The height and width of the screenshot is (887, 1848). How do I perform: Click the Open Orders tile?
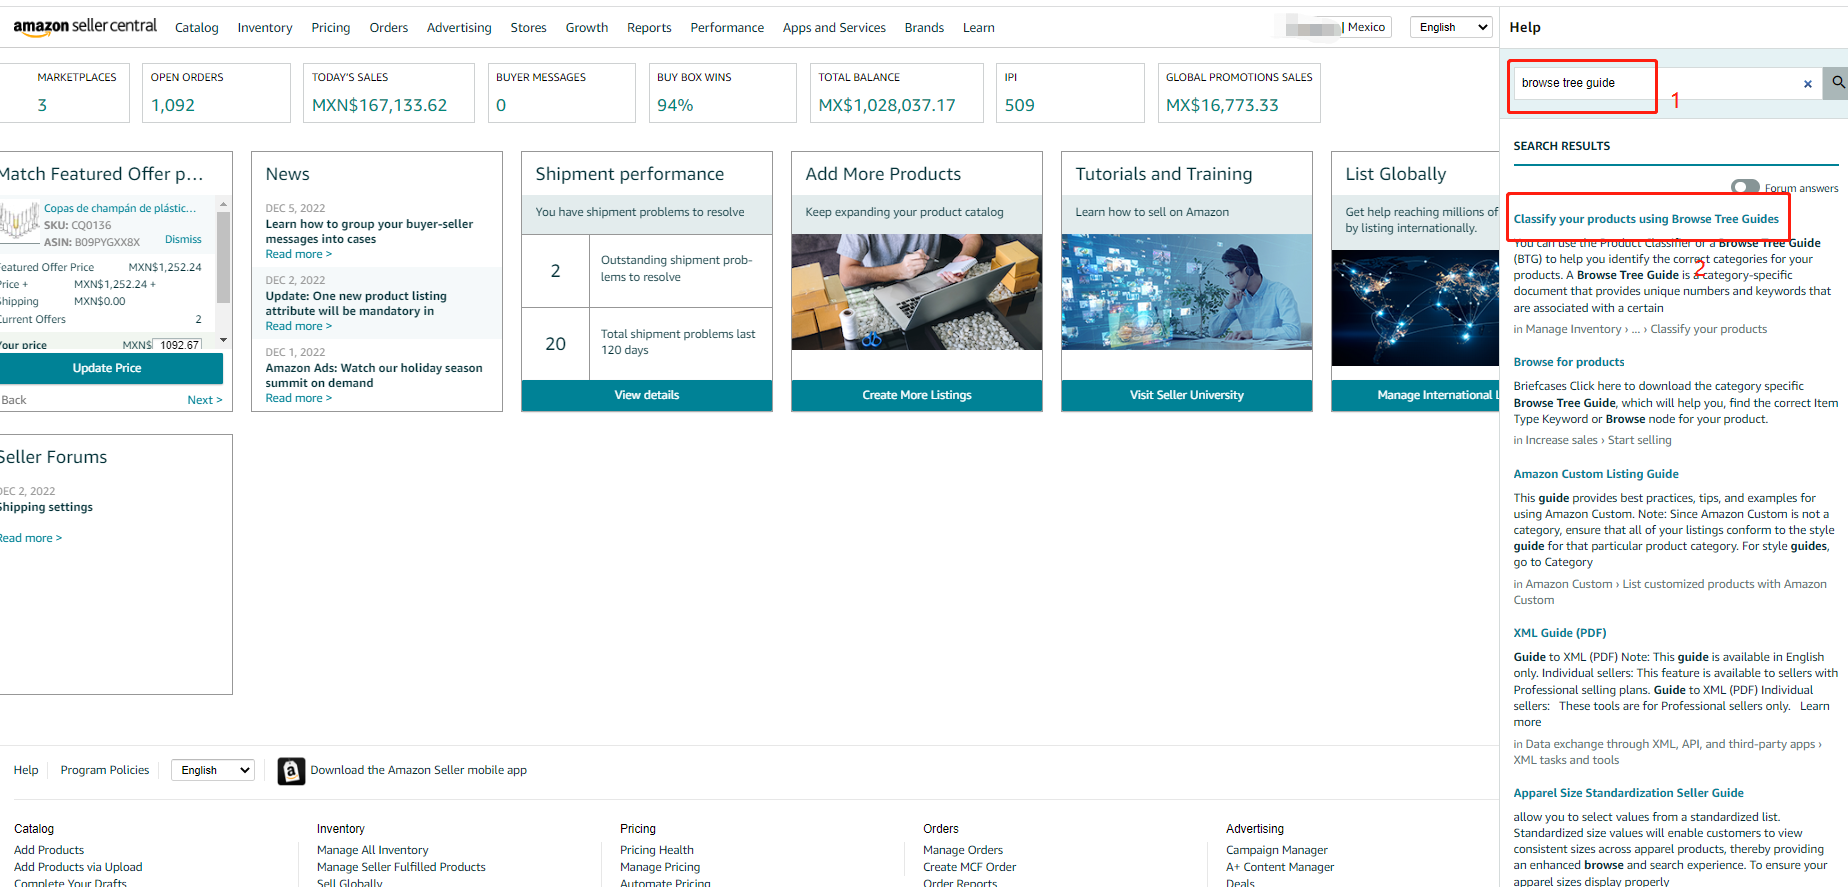[x=216, y=93]
